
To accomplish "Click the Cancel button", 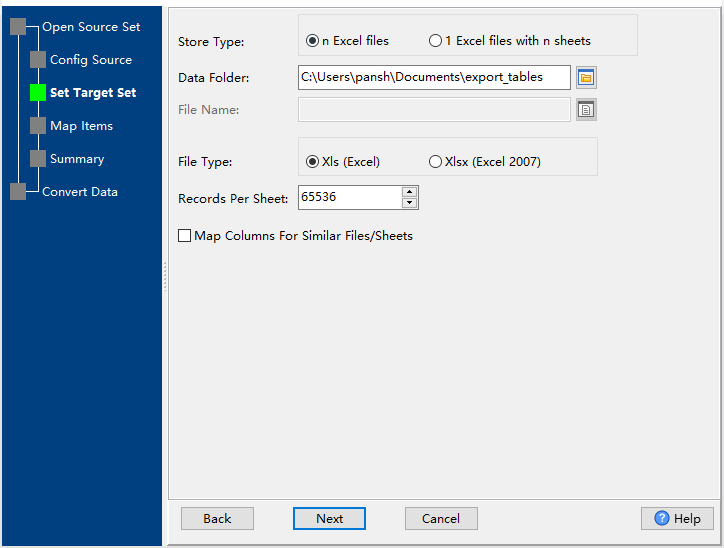I will pyautogui.click(x=441, y=518).
